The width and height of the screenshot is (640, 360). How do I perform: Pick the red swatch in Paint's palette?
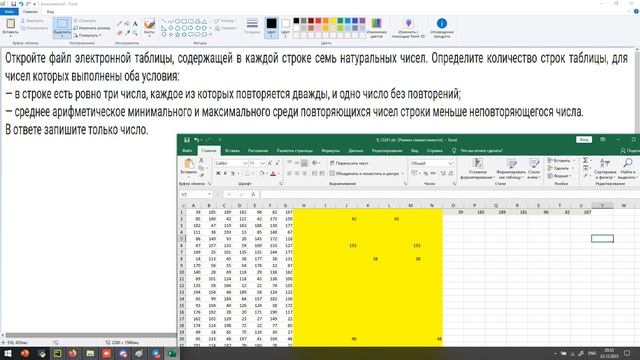318,21
